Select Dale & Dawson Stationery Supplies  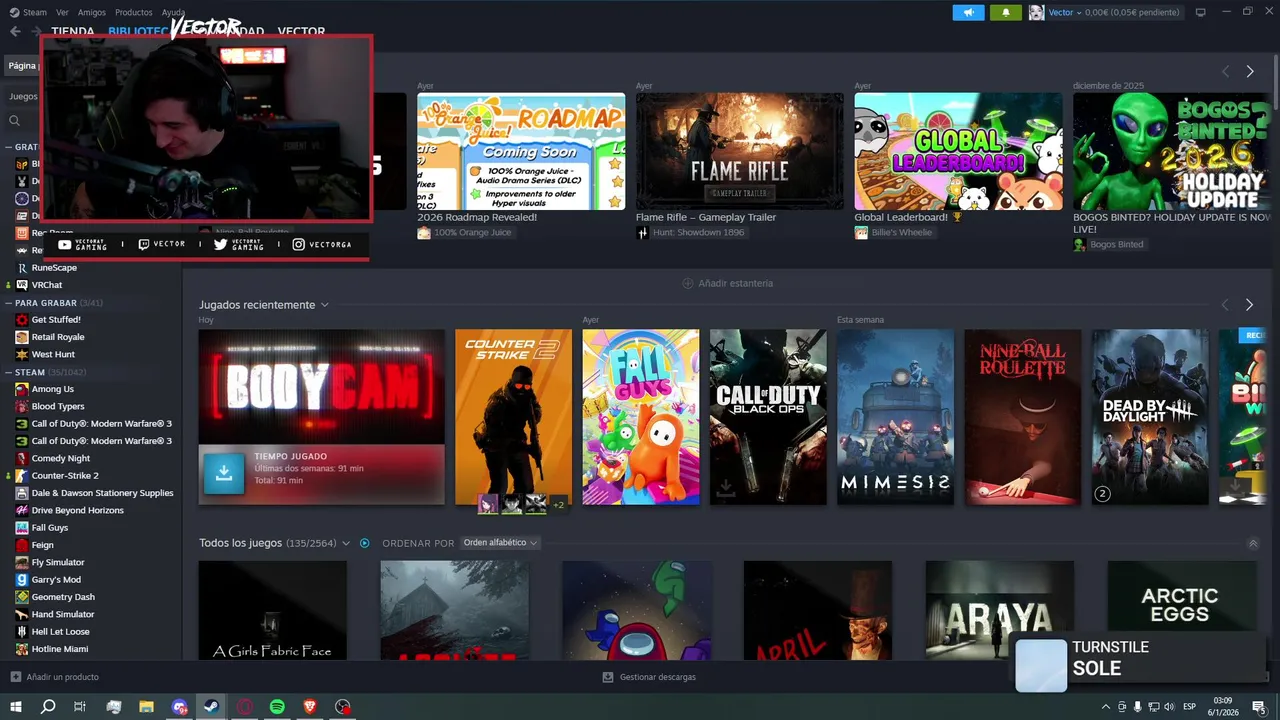click(102, 493)
